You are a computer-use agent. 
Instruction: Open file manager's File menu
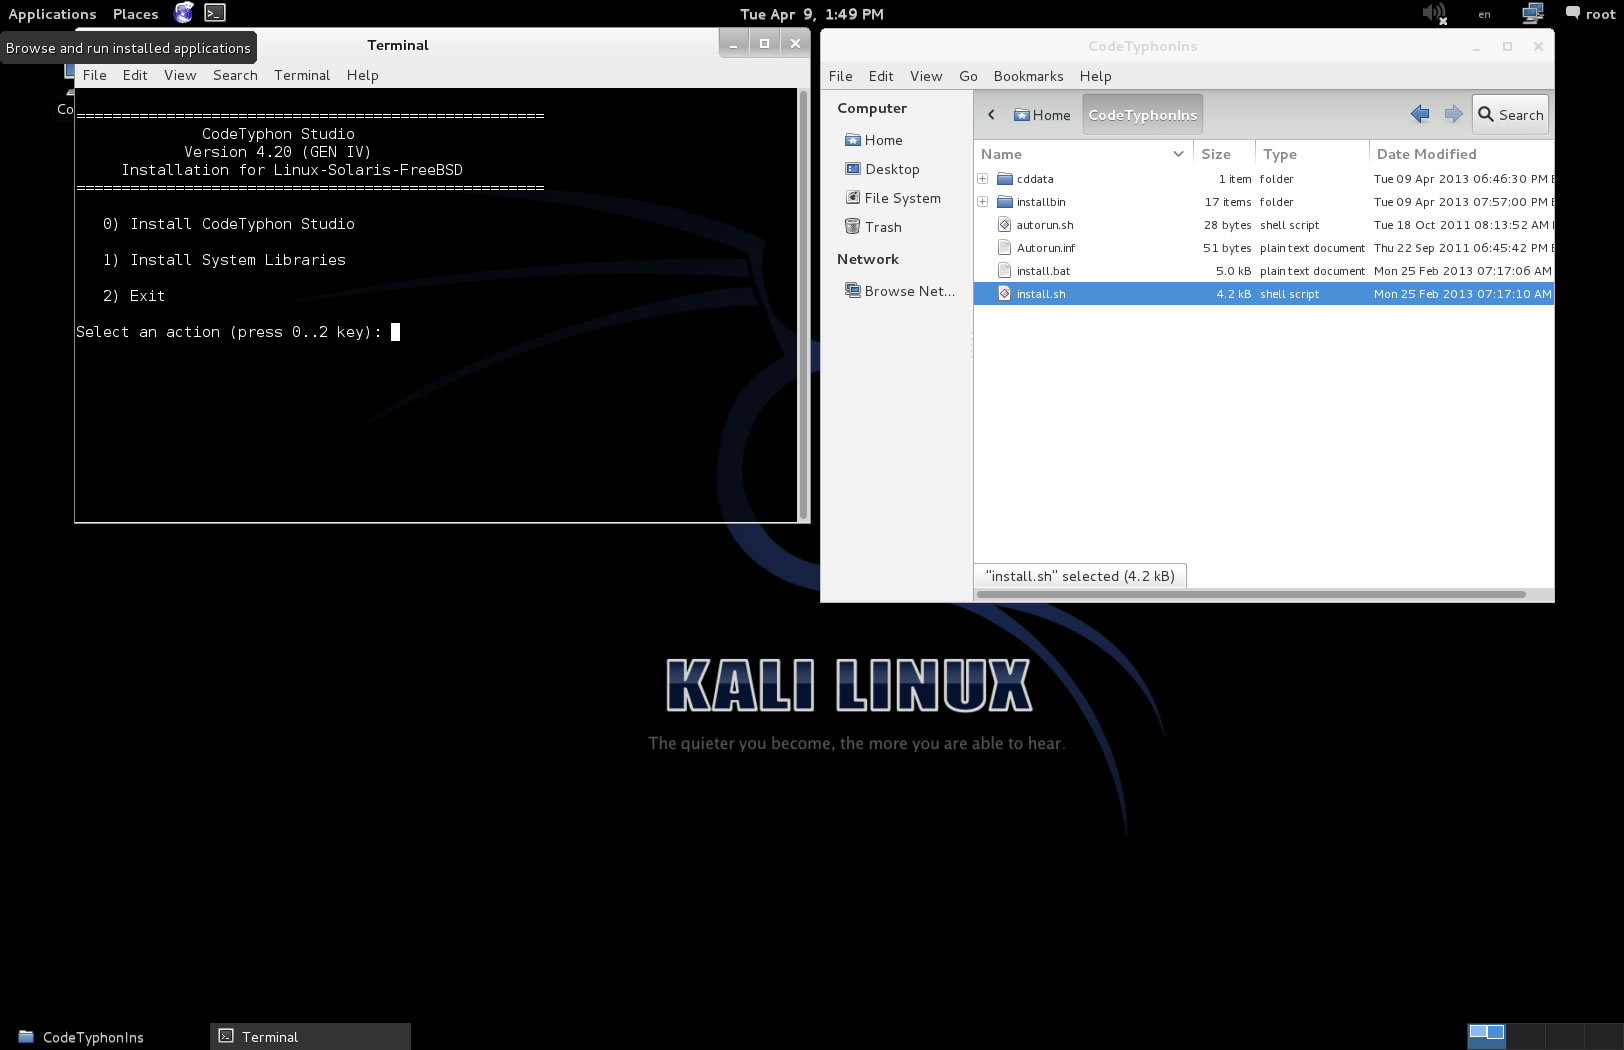841,76
